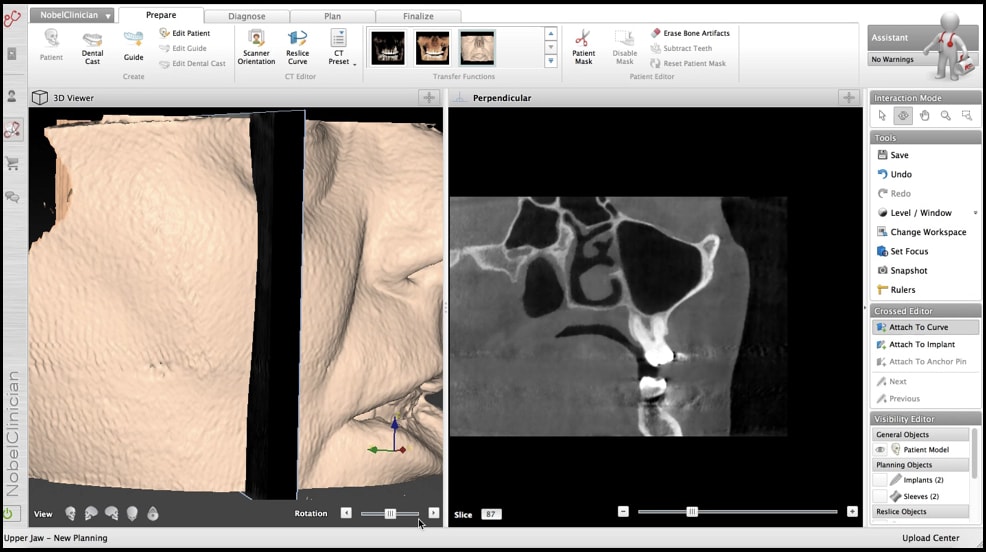Viewport: 986px width, 552px height.
Task: Expand the transfer functions gallery bottom arrow
Action: (551, 61)
